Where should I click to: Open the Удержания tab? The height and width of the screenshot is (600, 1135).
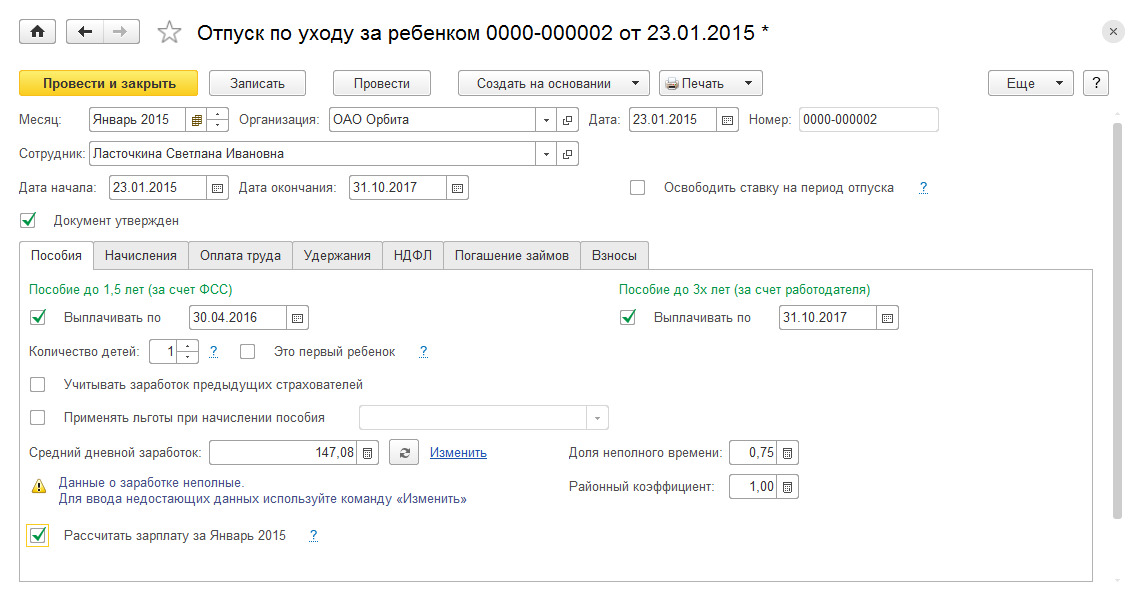coord(337,255)
